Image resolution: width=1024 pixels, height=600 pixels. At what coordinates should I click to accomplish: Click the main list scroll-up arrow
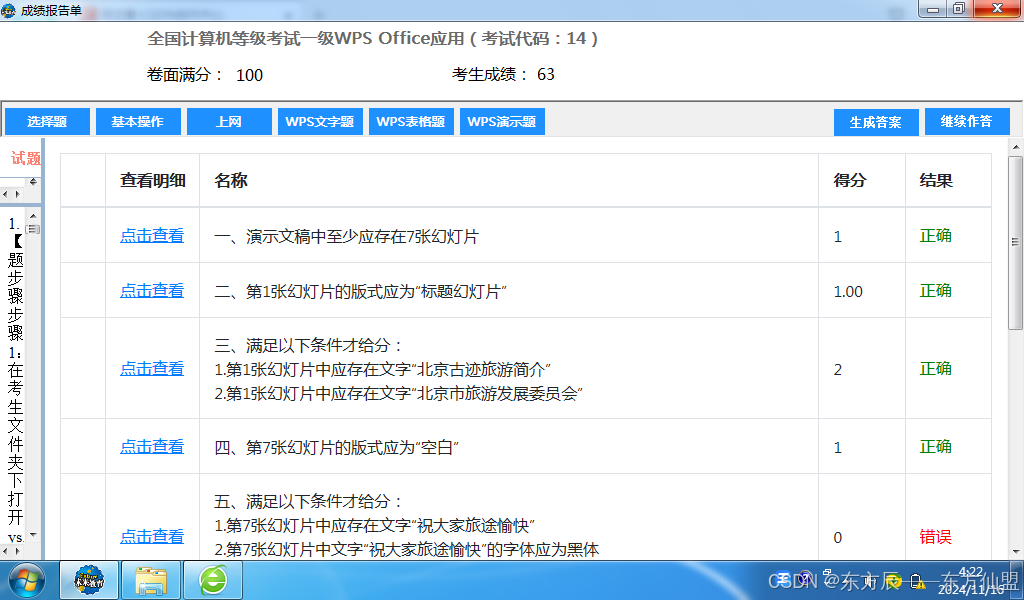[x=1015, y=147]
